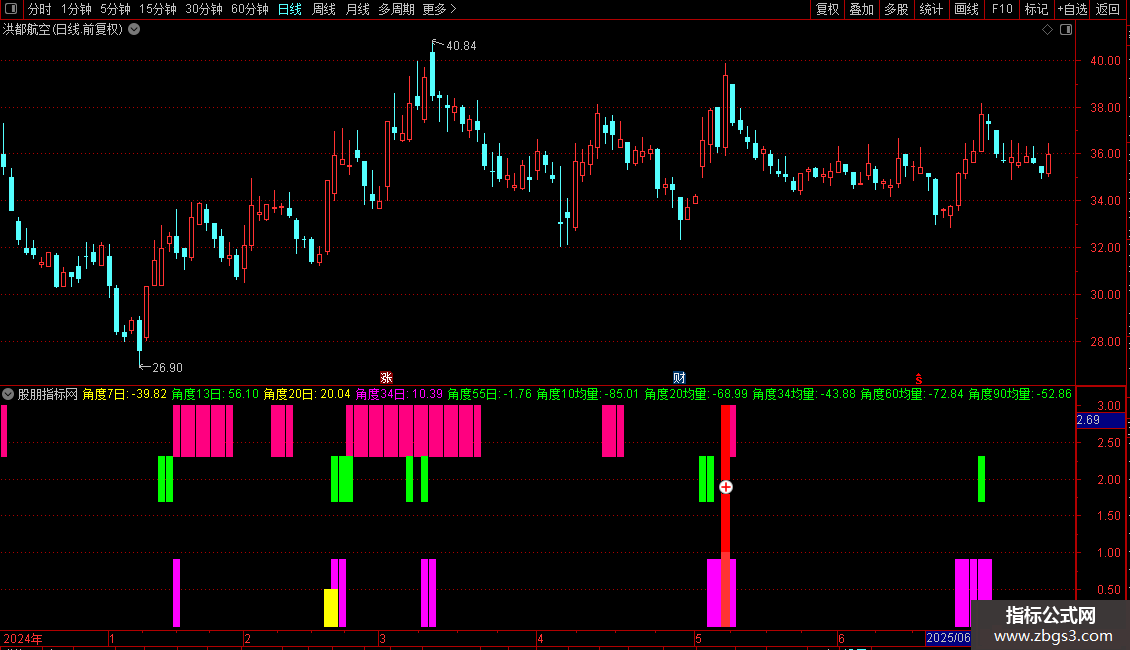Click the red 涨 event marker
Viewport: 1130px width, 650px height.
pyautogui.click(x=386, y=378)
